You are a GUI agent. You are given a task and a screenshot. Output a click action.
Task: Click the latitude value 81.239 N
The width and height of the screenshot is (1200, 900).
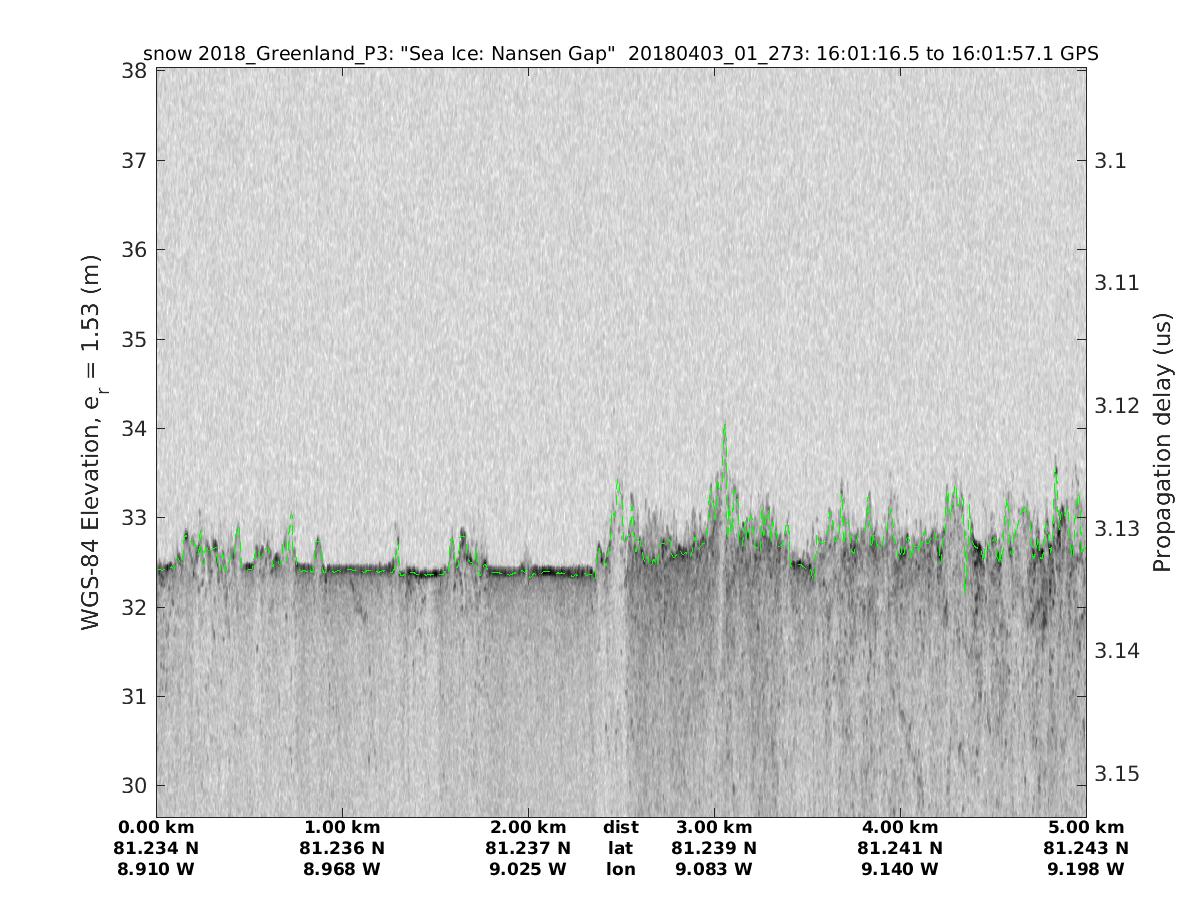click(x=714, y=848)
